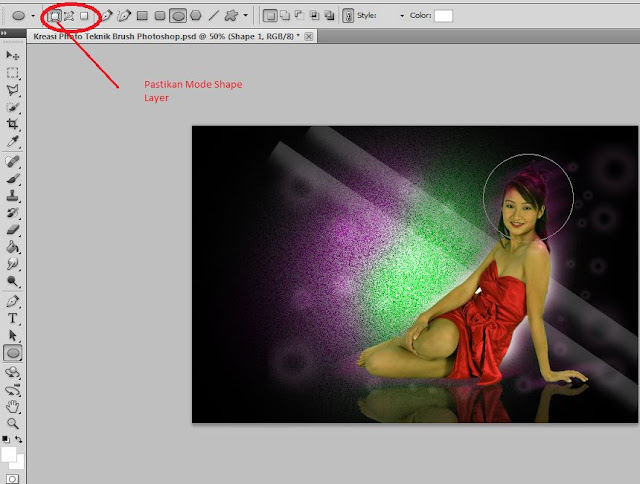Select the Blur/Smudge tool in toolbox

pyautogui.click(x=13, y=264)
